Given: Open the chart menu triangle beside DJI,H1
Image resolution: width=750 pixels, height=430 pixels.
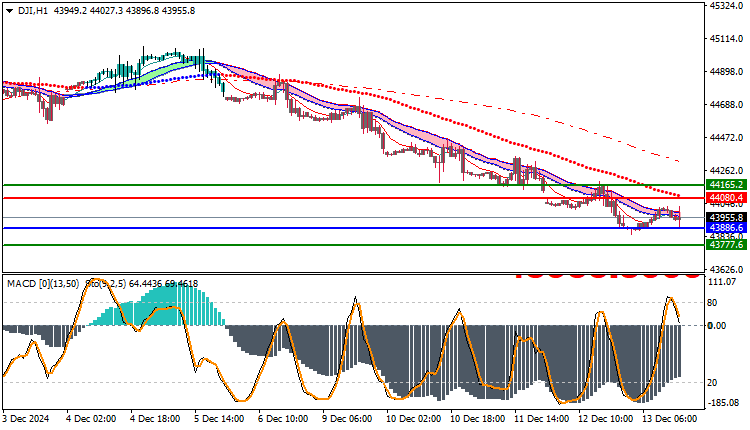Looking at the screenshot, I should (10, 11).
